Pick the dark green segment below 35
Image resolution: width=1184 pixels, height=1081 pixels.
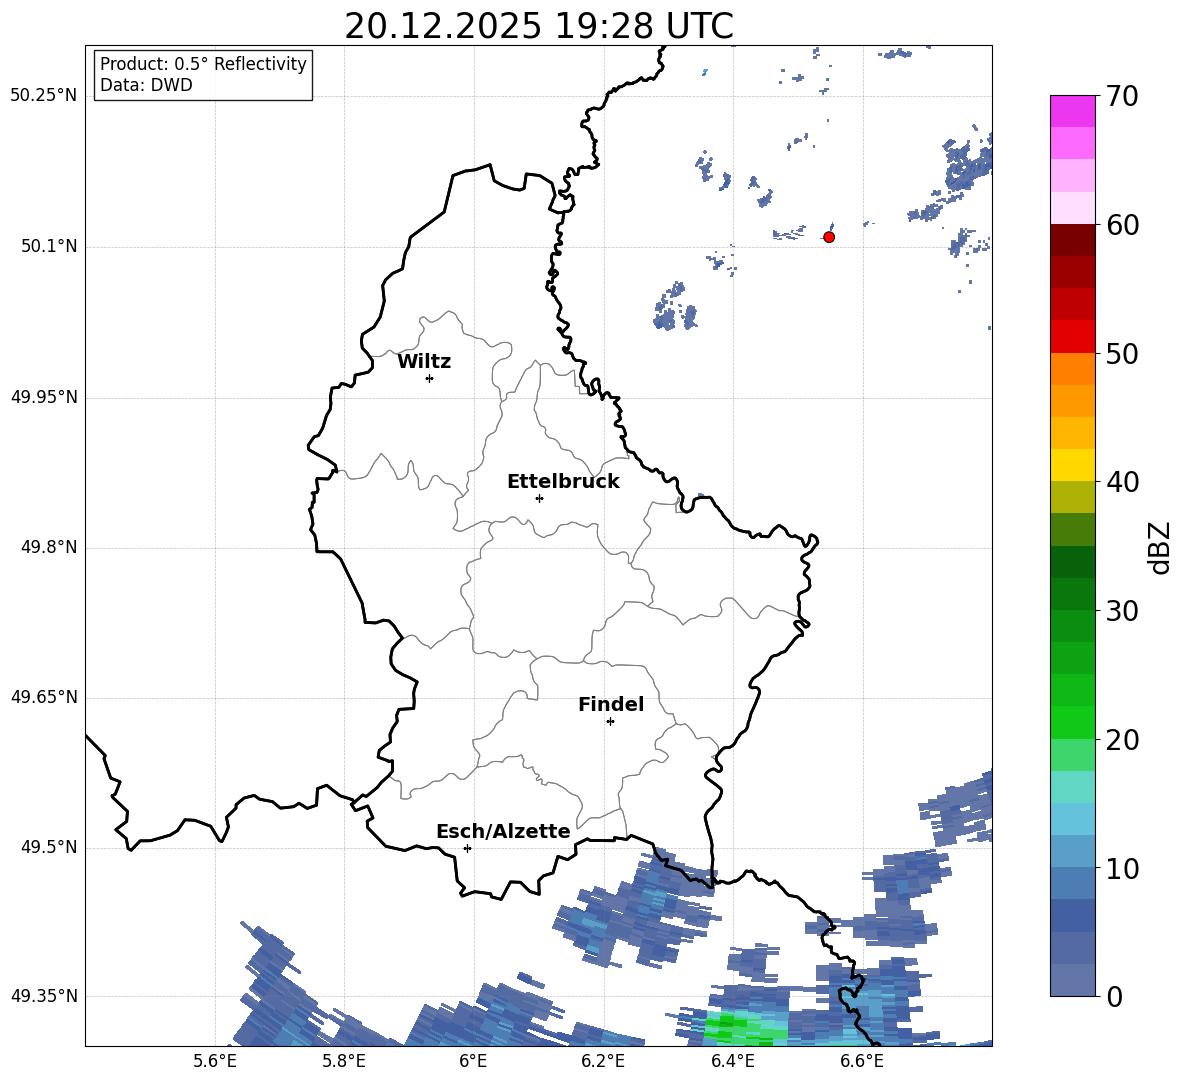pyautogui.click(x=1072, y=562)
